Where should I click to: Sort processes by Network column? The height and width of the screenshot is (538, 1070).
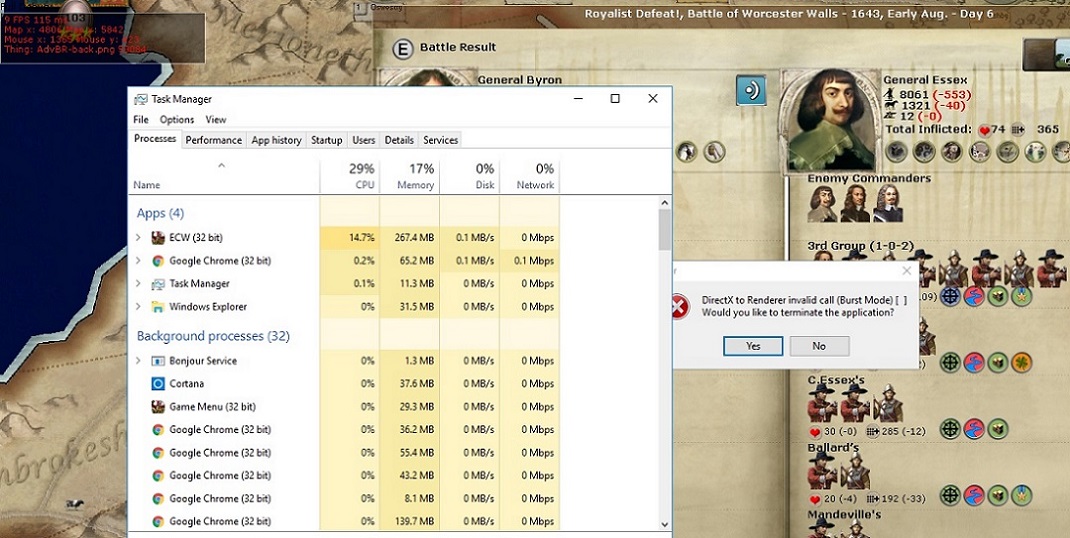pos(530,176)
